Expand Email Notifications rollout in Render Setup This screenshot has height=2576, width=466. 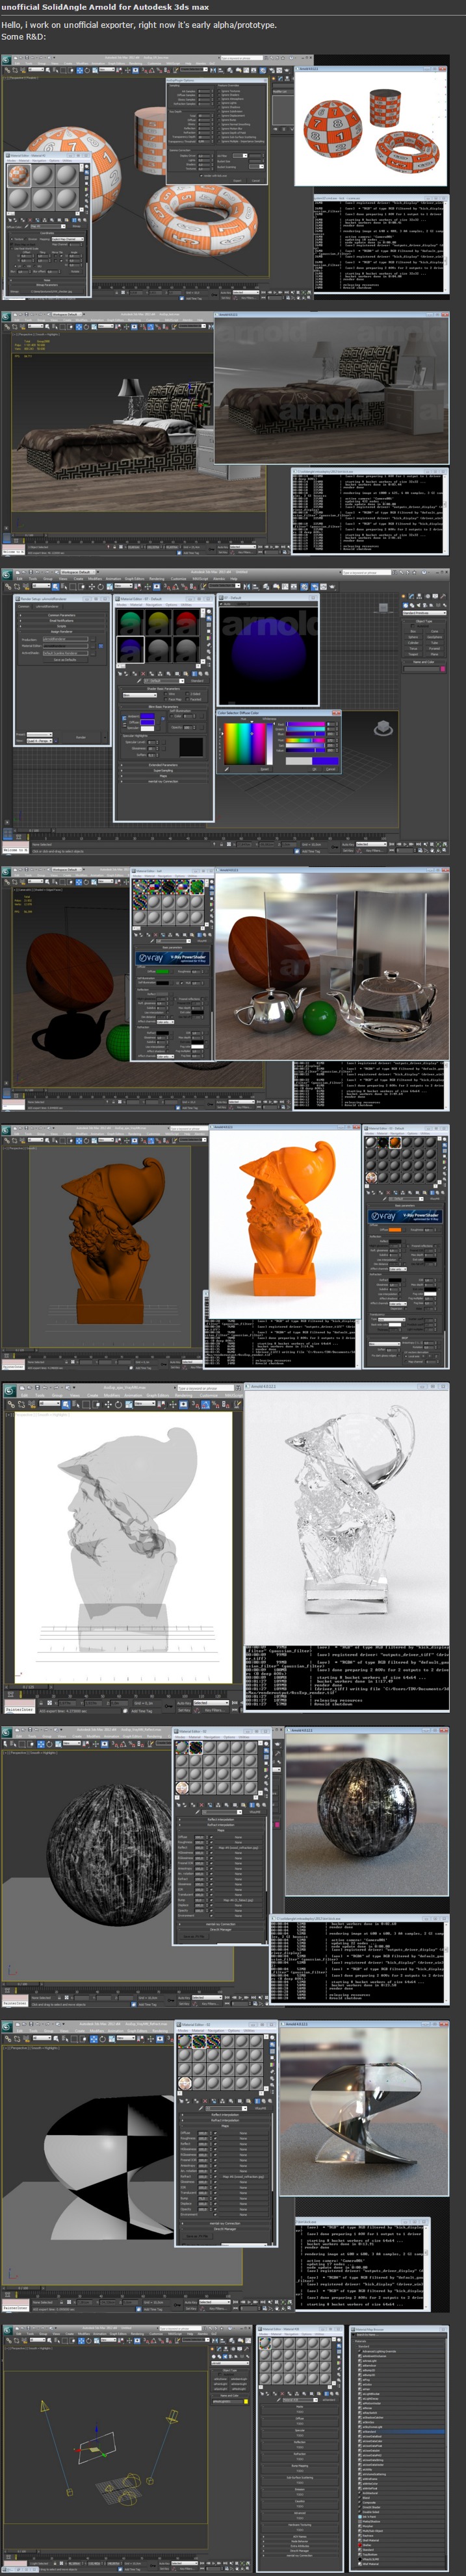click(x=61, y=621)
